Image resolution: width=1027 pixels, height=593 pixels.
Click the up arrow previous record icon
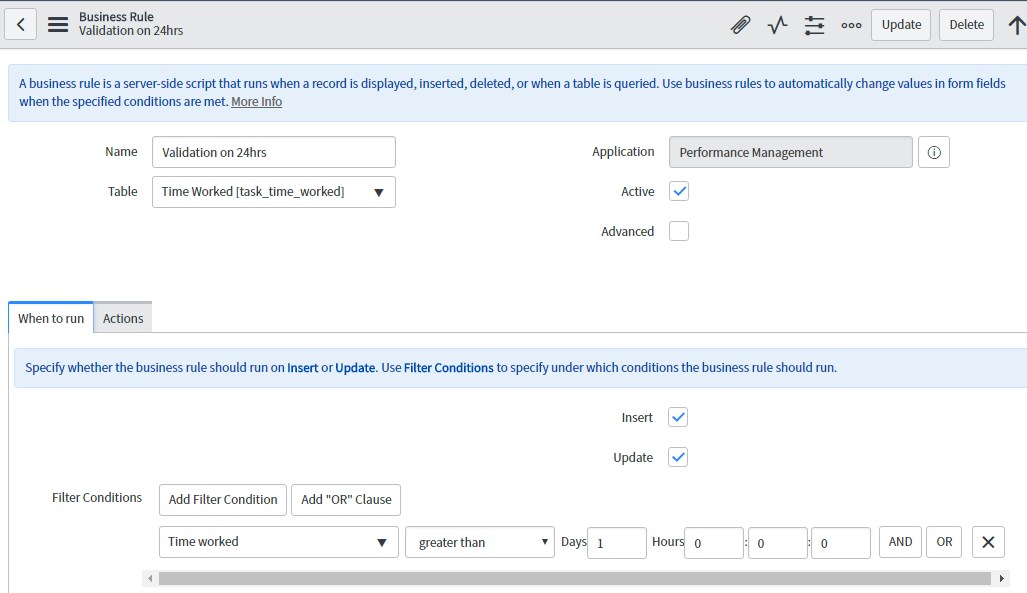tap(1016, 25)
